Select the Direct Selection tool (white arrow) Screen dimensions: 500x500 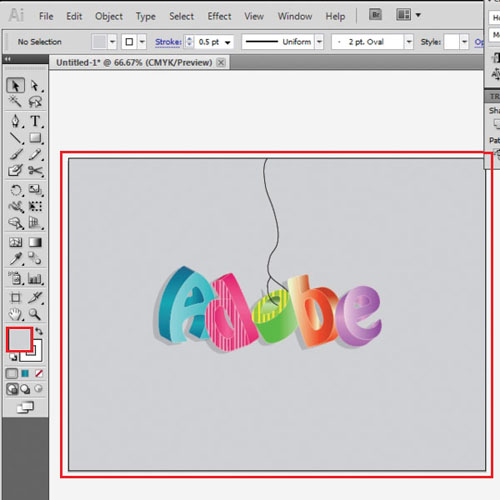[x=35, y=86]
